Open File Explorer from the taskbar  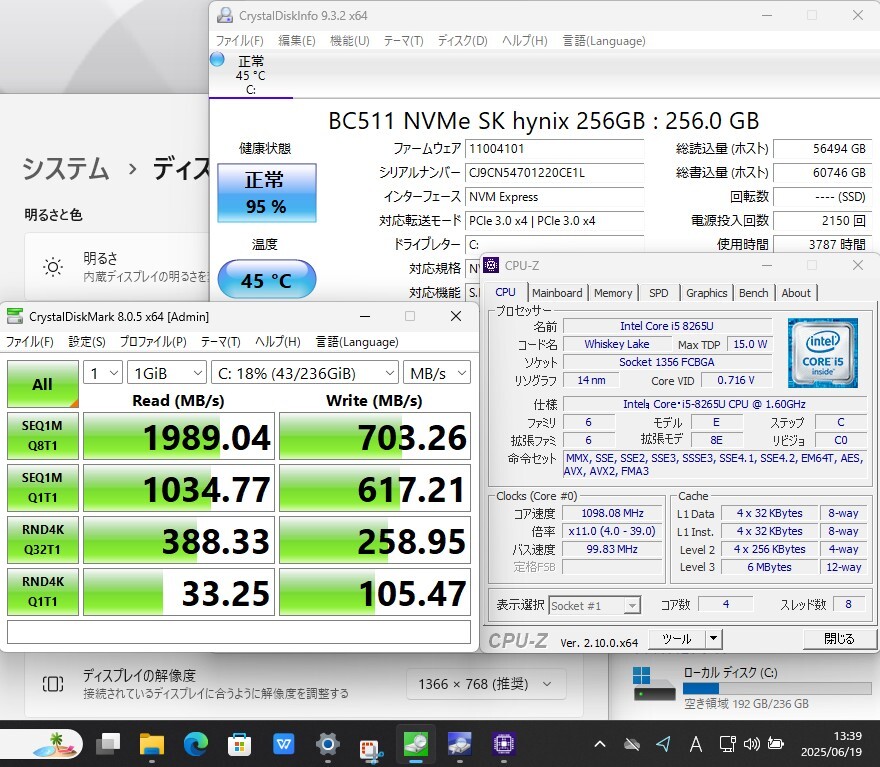point(152,745)
